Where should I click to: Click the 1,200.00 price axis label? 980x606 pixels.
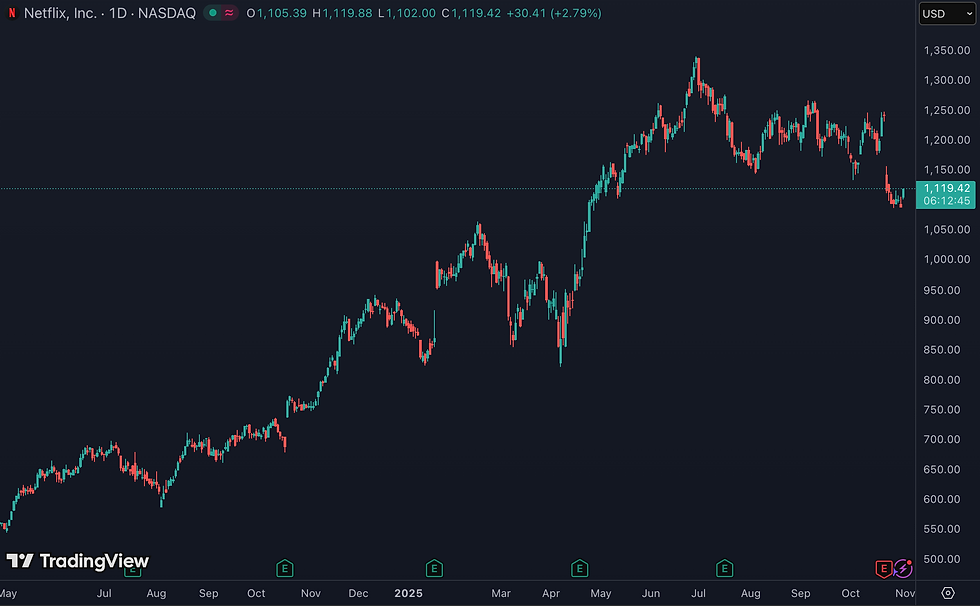point(947,140)
